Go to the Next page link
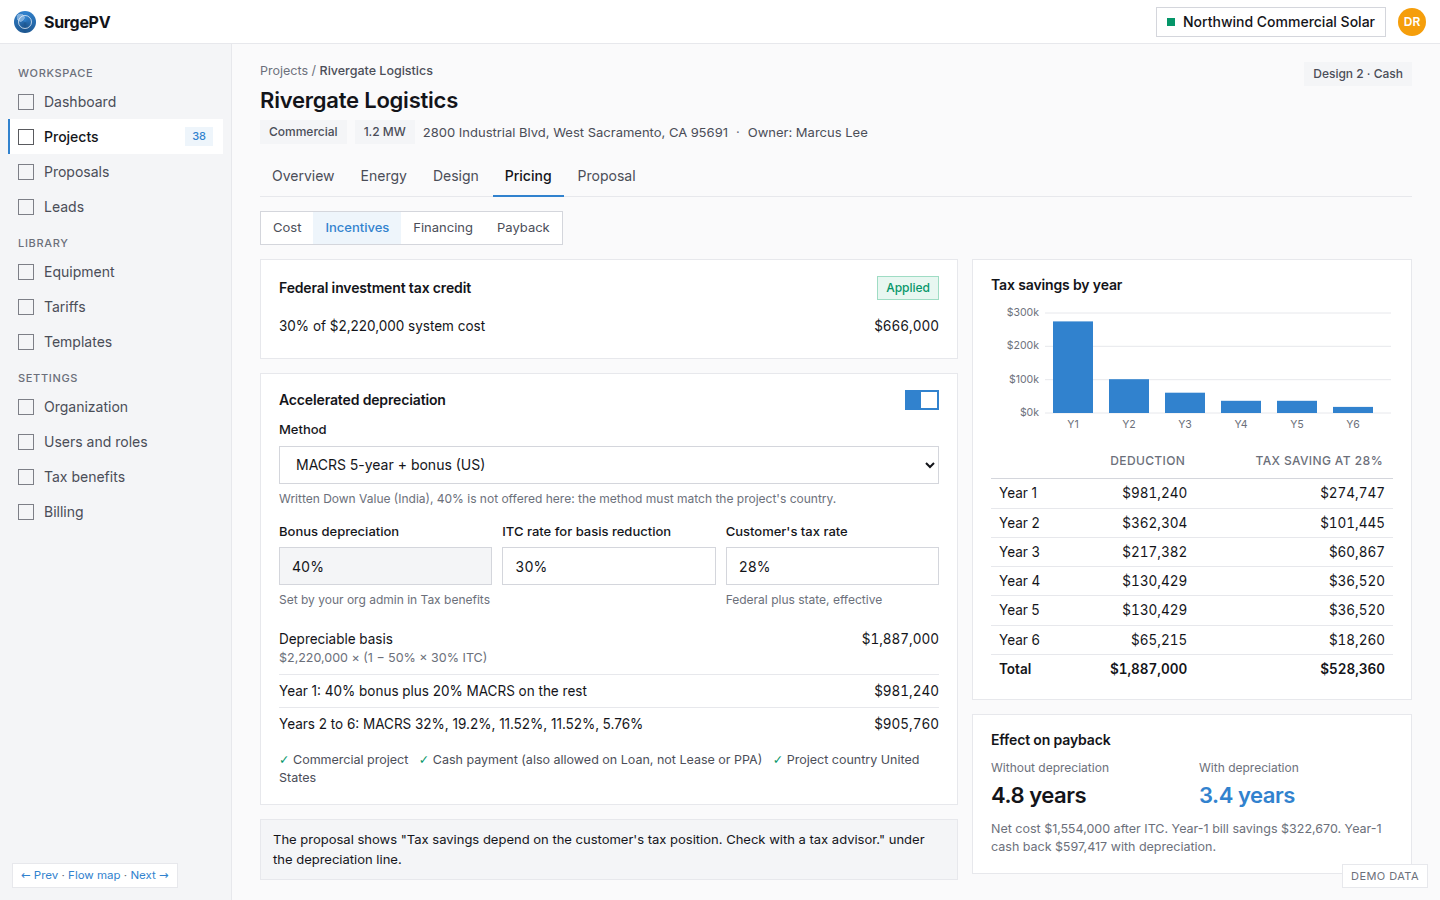 (x=149, y=875)
